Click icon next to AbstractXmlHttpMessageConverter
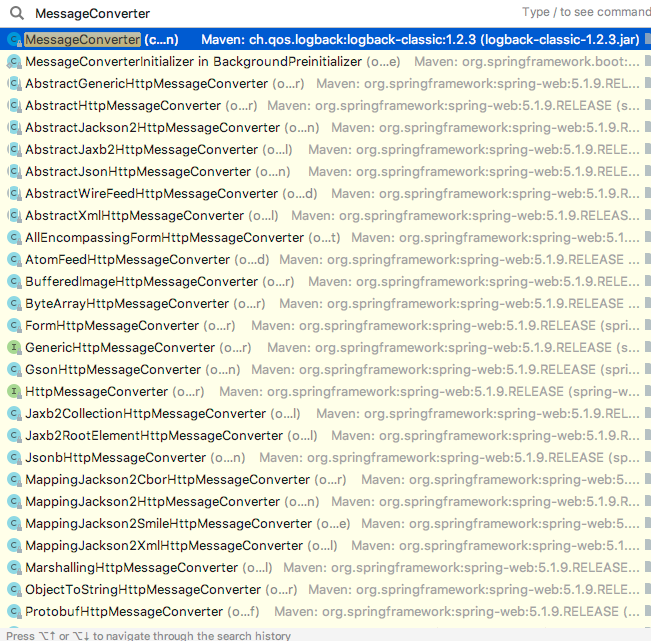This screenshot has height=641, width=651. pos(15,216)
